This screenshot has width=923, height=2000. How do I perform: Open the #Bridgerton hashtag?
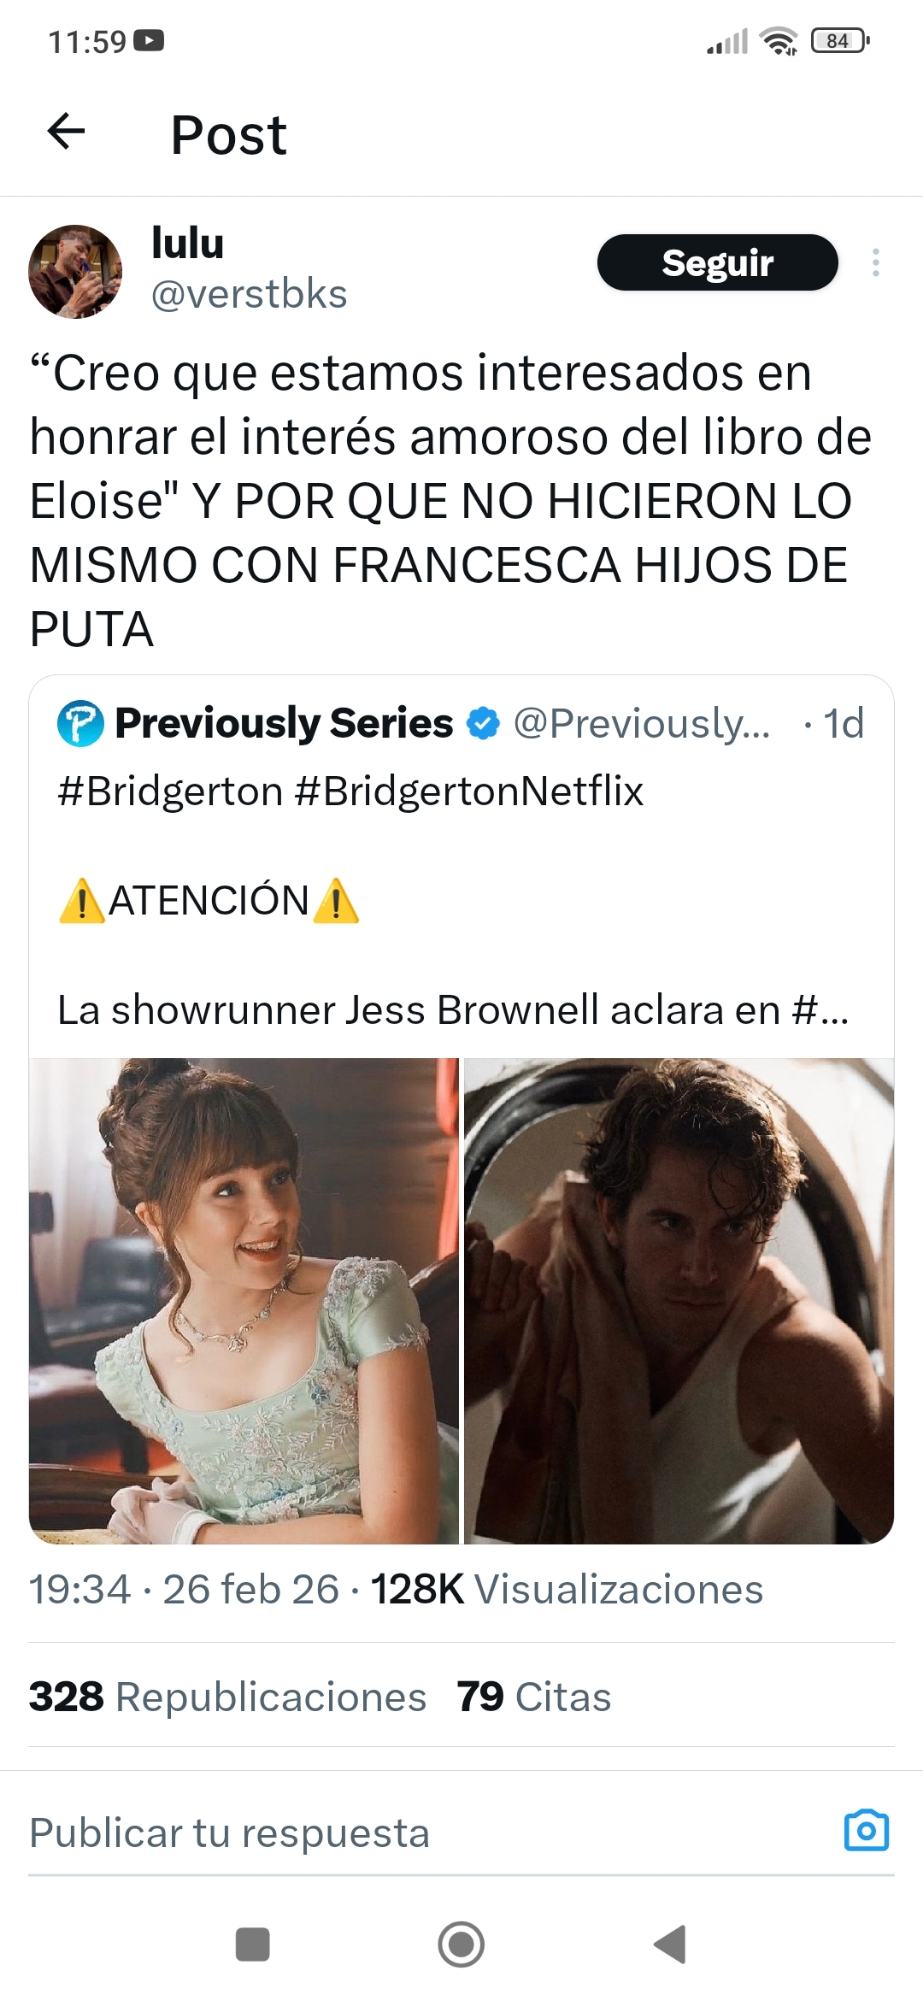(x=170, y=791)
